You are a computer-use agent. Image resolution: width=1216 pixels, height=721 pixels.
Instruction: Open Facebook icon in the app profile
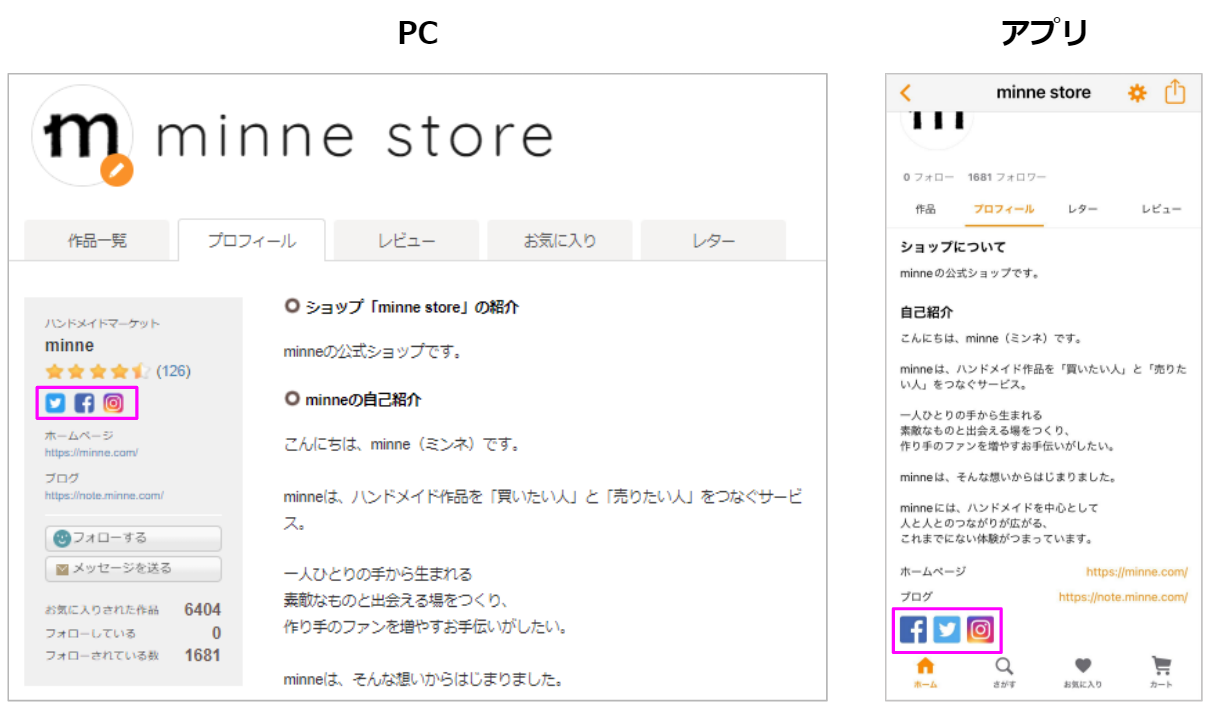pos(913,629)
